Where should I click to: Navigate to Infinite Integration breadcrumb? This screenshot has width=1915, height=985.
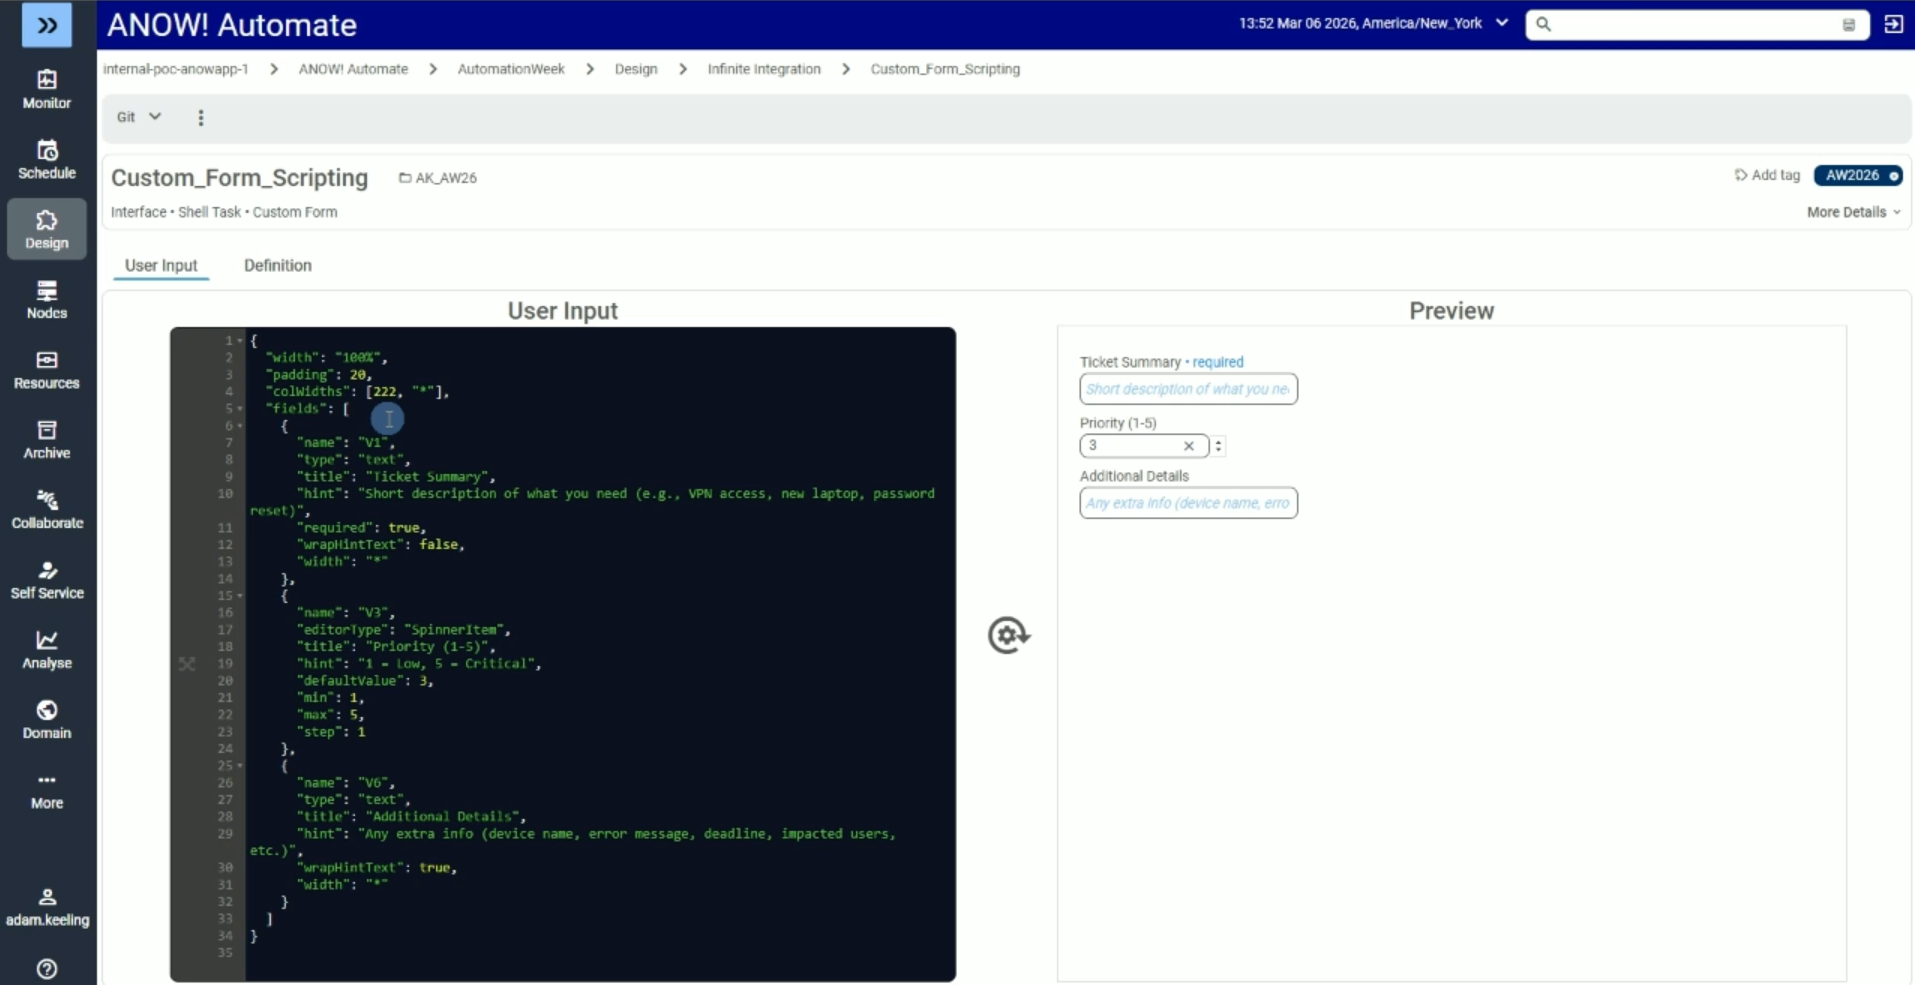tap(763, 69)
